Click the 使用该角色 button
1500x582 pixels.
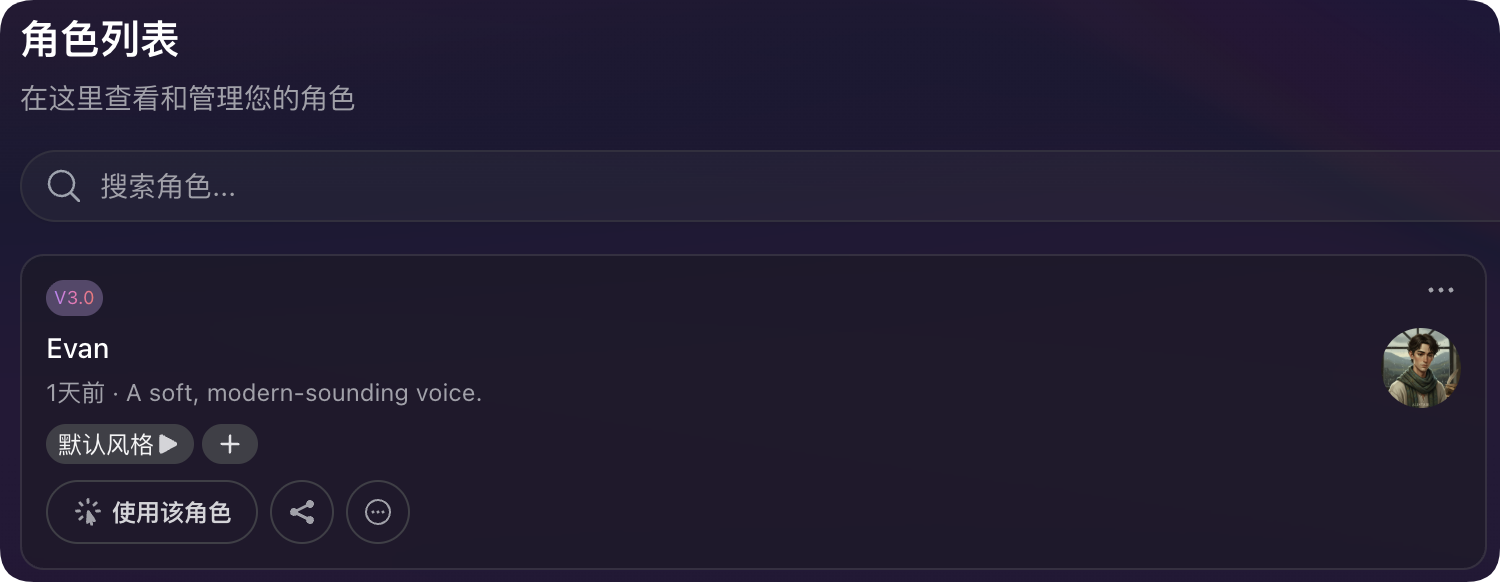(152, 512)
